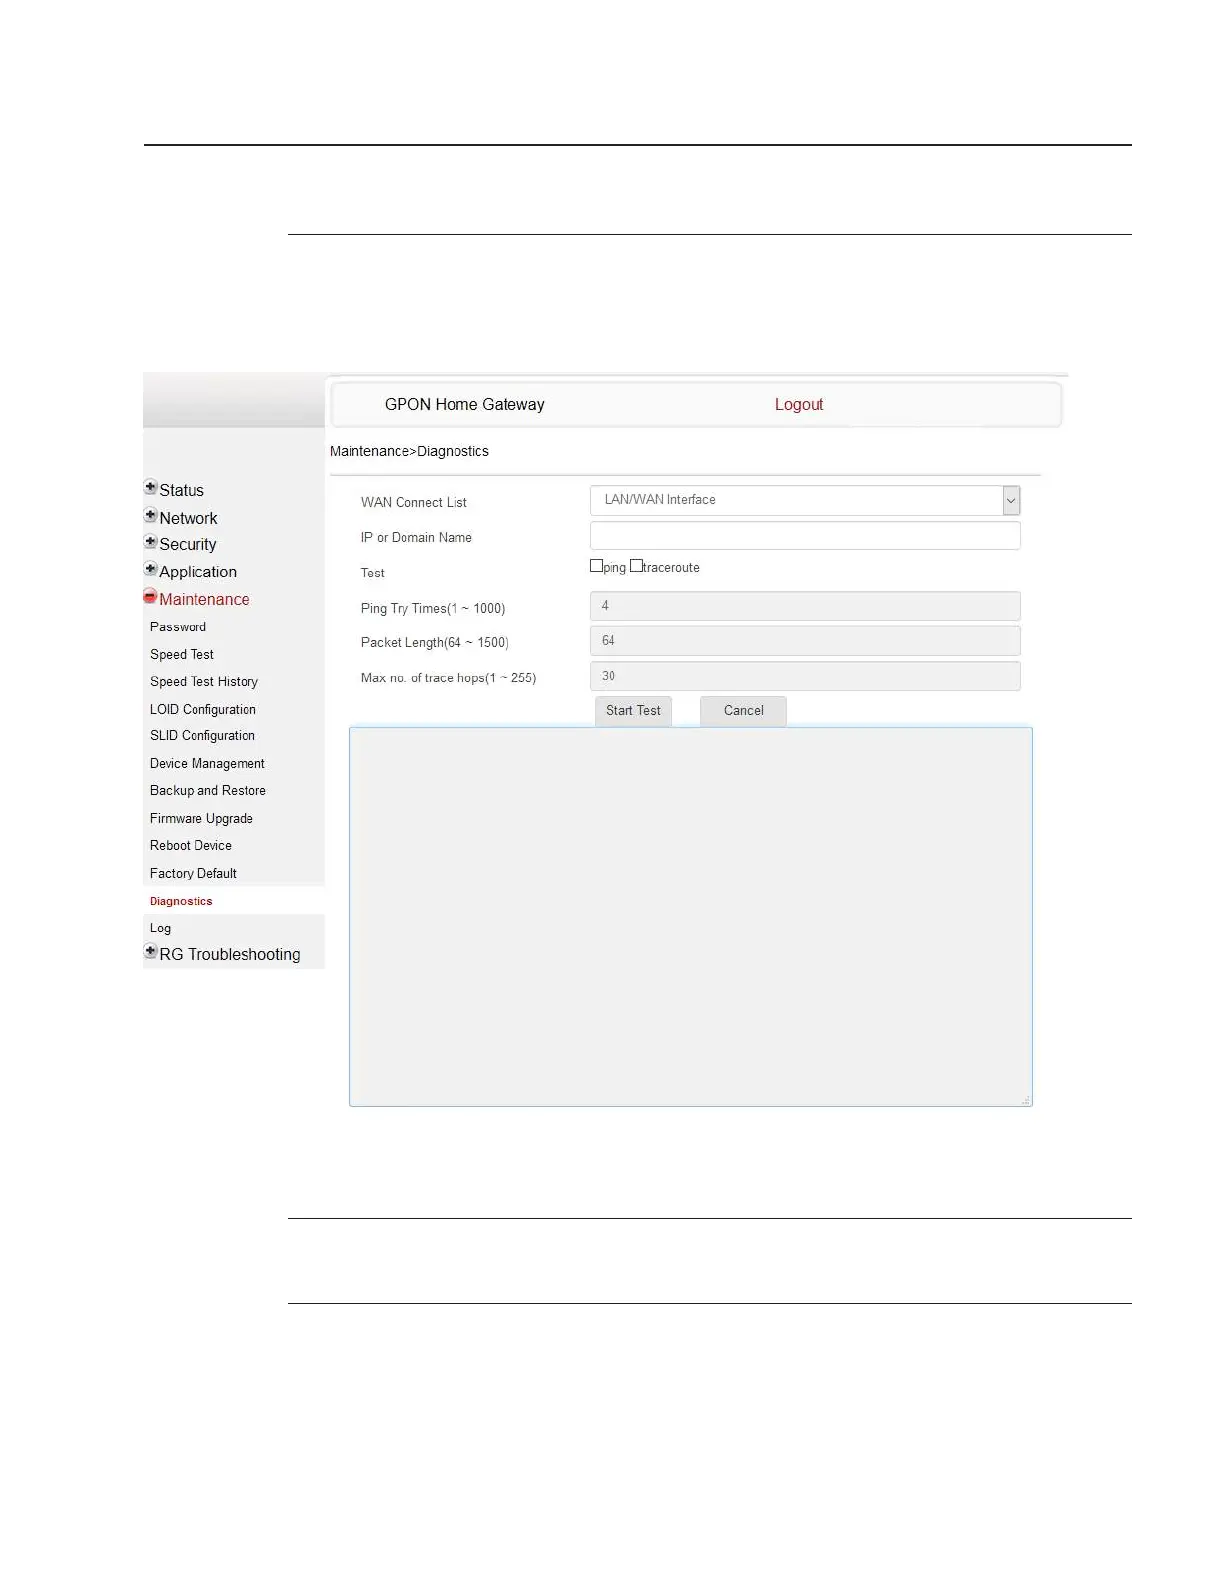Open the Security section label
Image resolution: width=1221 pixels, height=1581 pixels.
click(187, 545)
